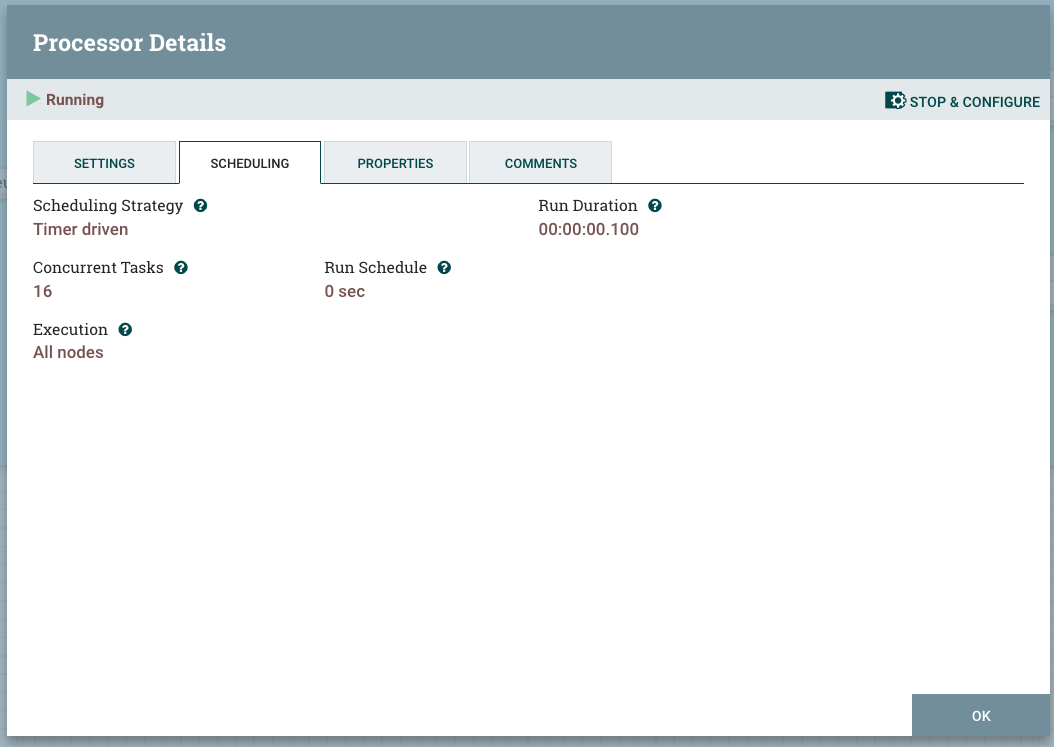1054x747 pixels.
Task: Click the Scheduling Strategy help icon
Action: tap(200, 206)
